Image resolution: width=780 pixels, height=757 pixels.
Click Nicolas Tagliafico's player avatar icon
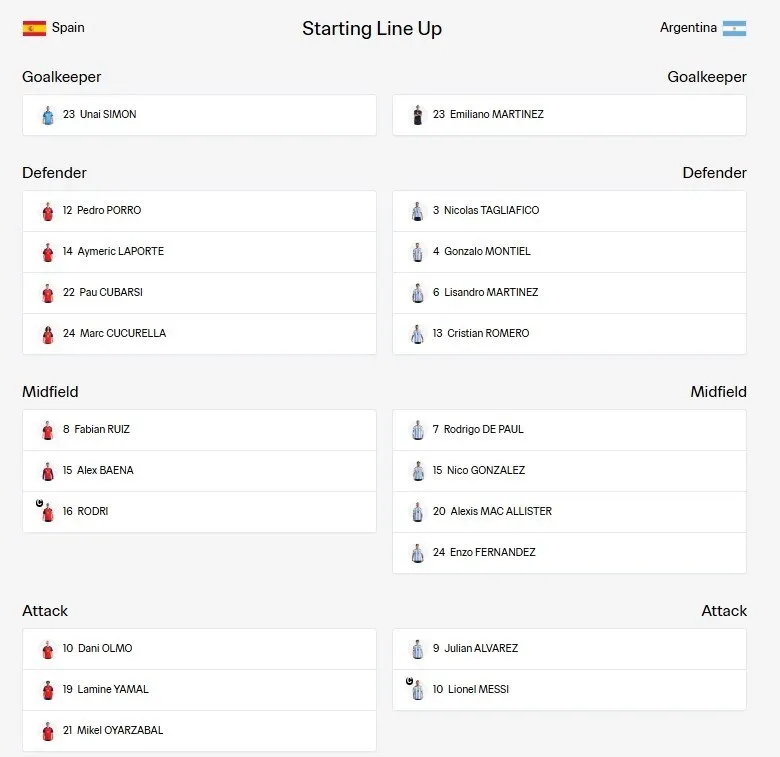(418, 211)
